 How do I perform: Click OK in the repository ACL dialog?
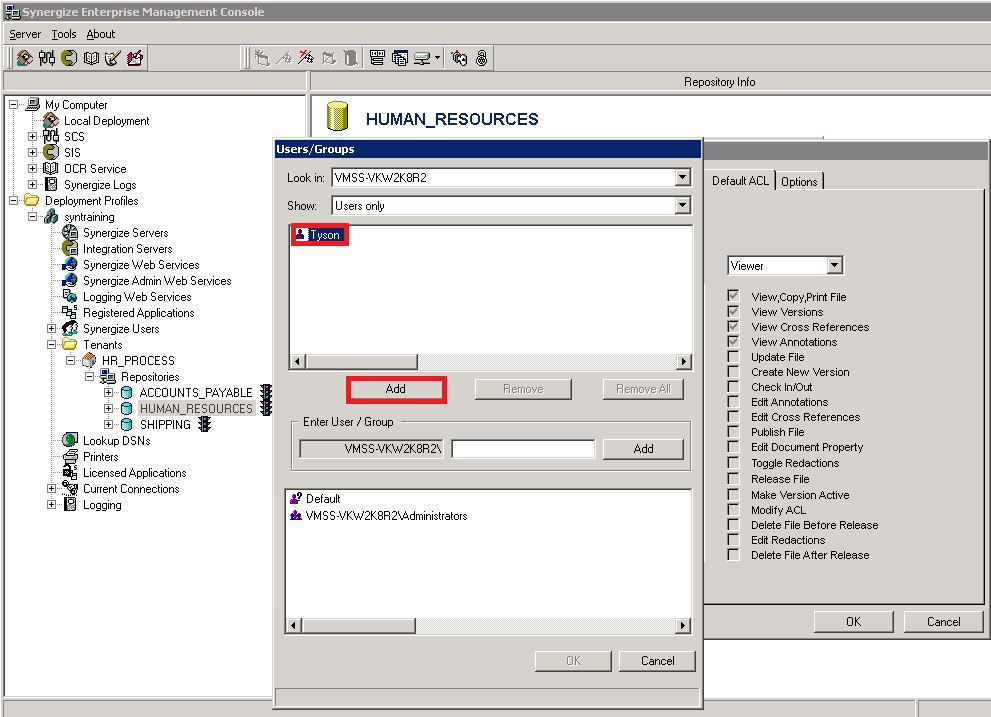coord(853,622)
